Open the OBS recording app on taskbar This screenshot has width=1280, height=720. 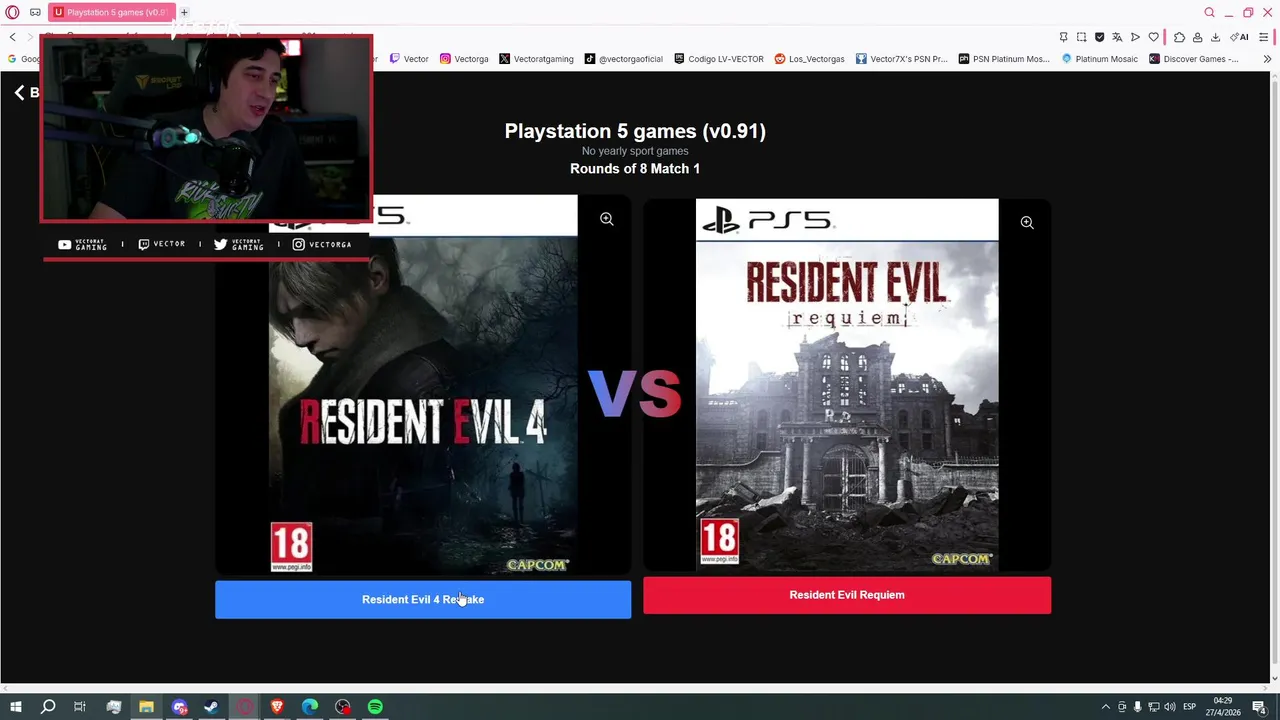point(343,707)
